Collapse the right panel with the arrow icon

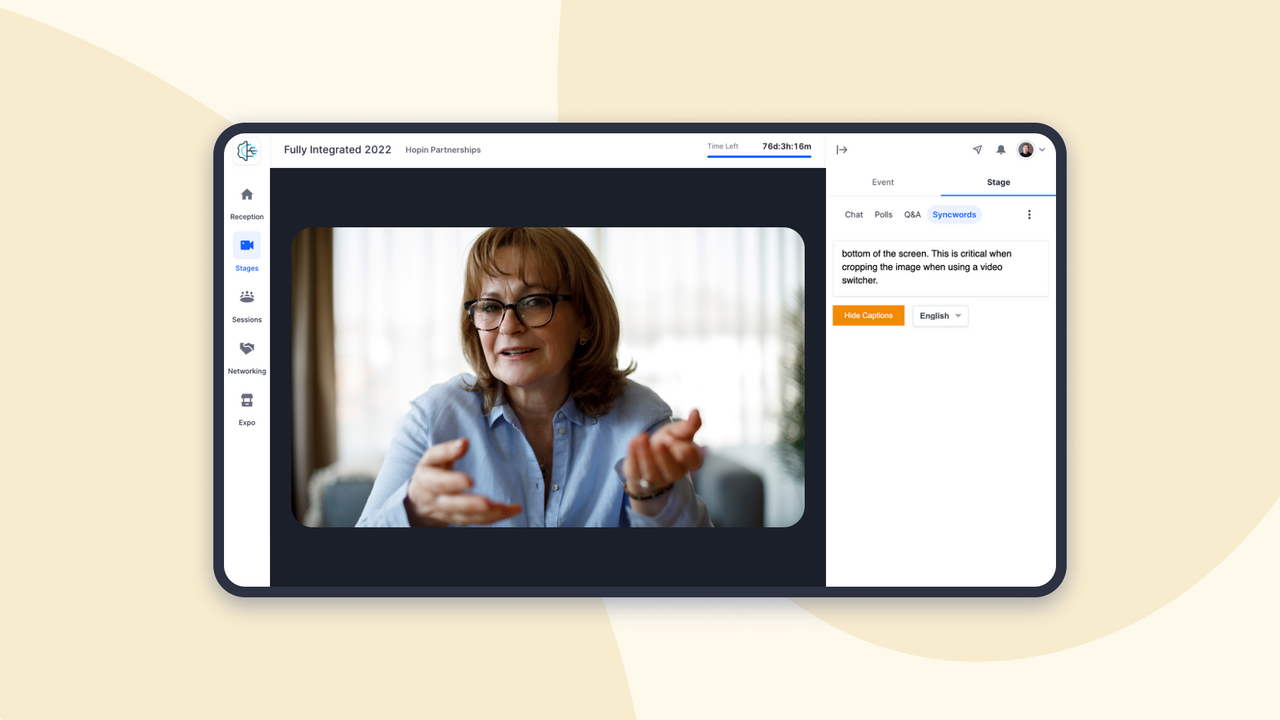click(x=842, y=149)
